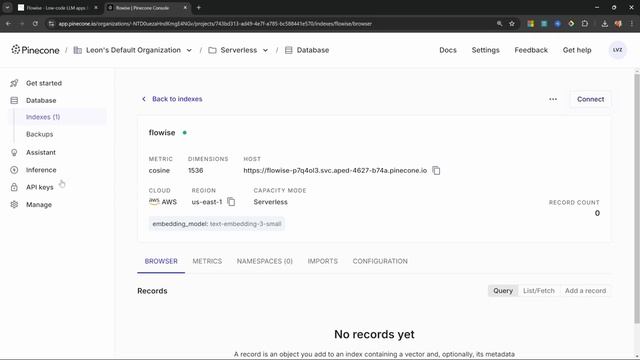Screen dimensions: 640x360
Task: Click the gear icon beside Manage
Action: (x=14, y=205)
